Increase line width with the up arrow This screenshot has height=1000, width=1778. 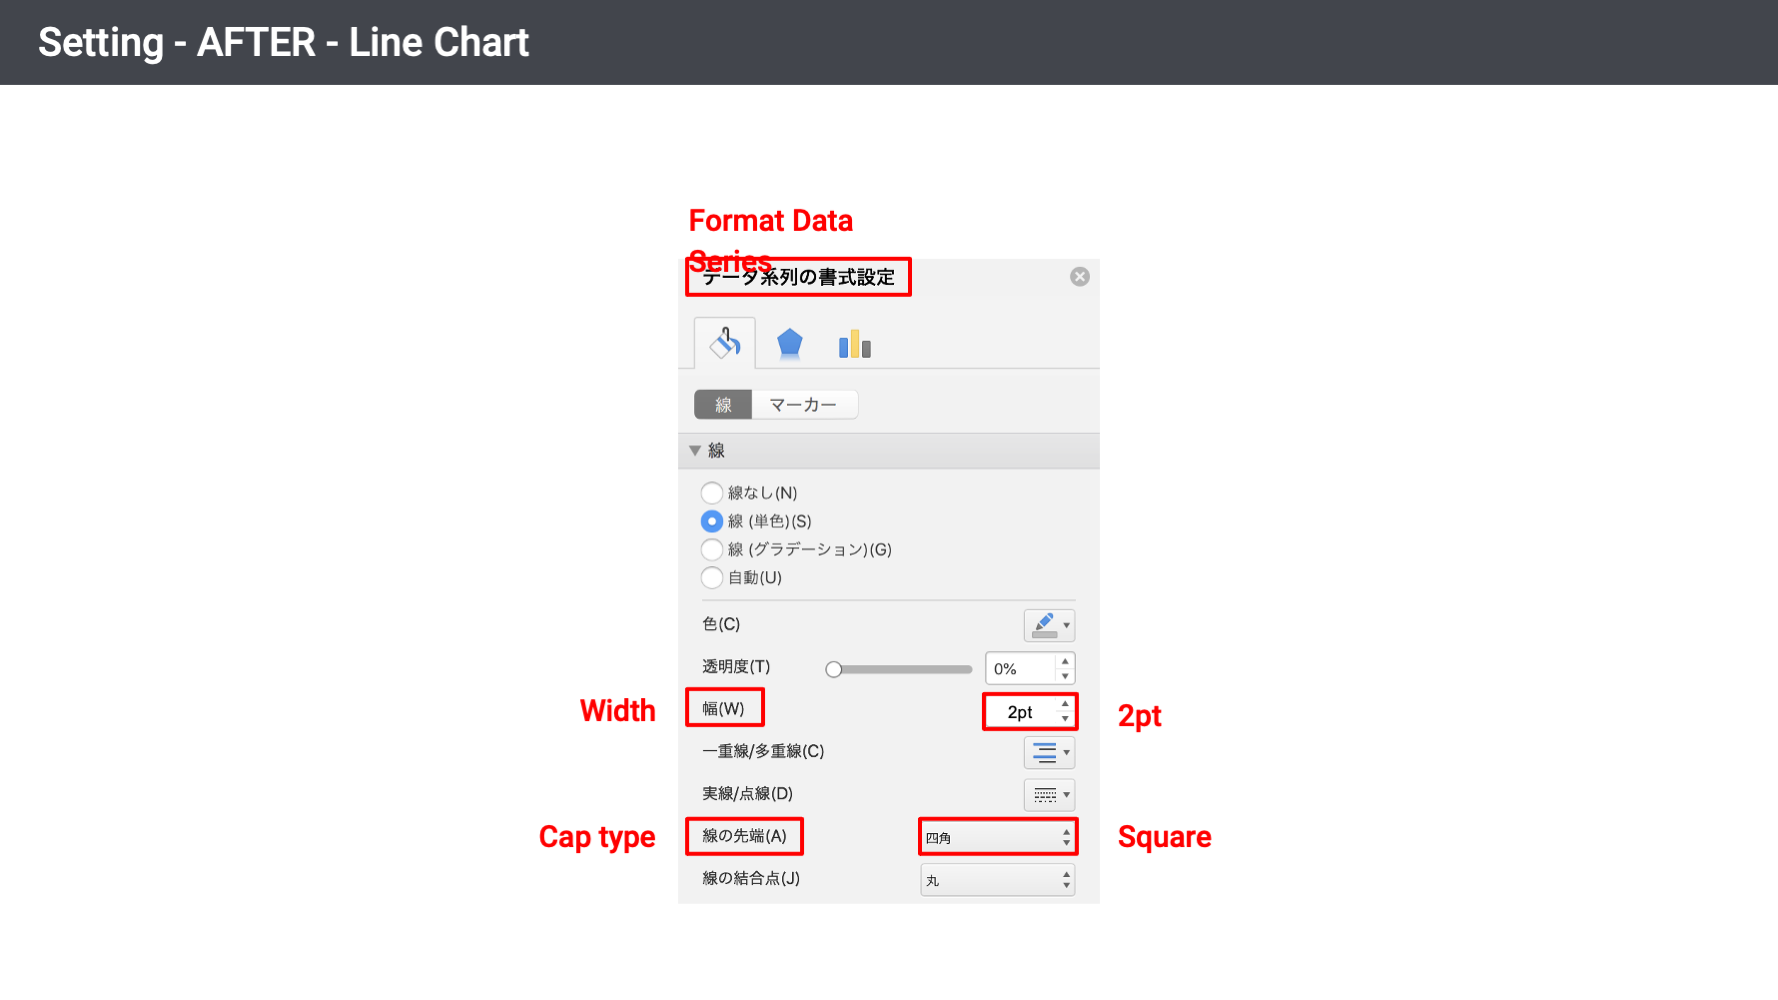[1065, 704]
